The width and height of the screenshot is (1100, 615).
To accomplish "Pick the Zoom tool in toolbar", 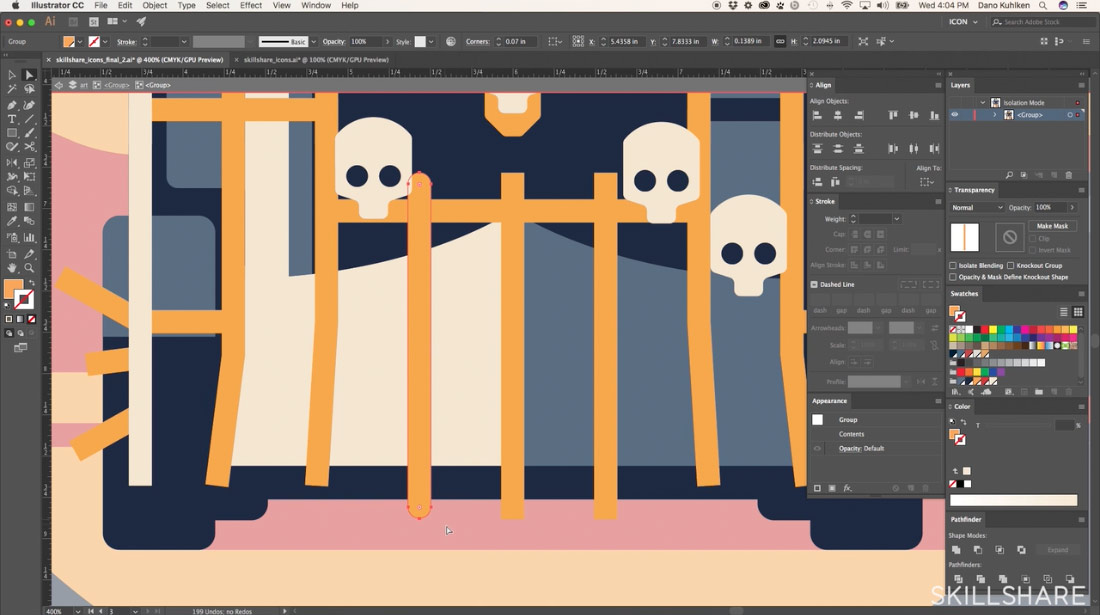I will [29, 268].
